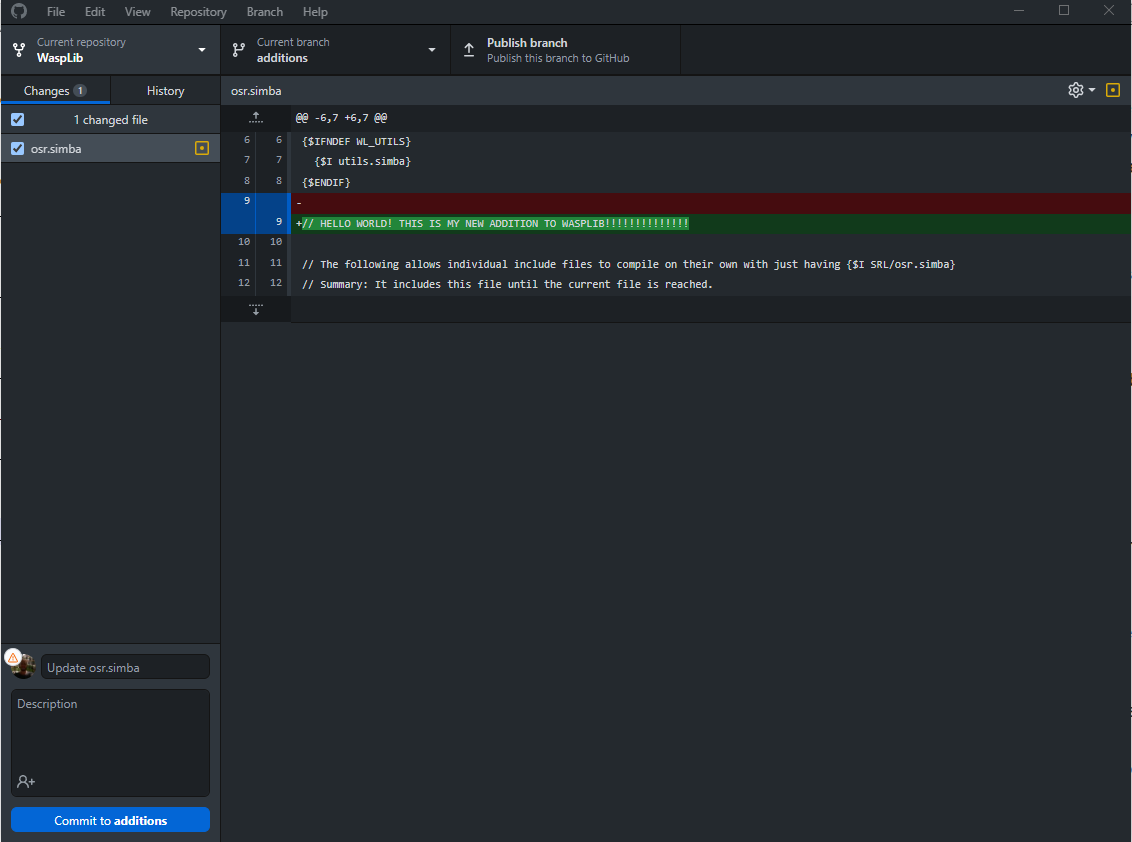Open the Current repository dropdown

[110, 50]
